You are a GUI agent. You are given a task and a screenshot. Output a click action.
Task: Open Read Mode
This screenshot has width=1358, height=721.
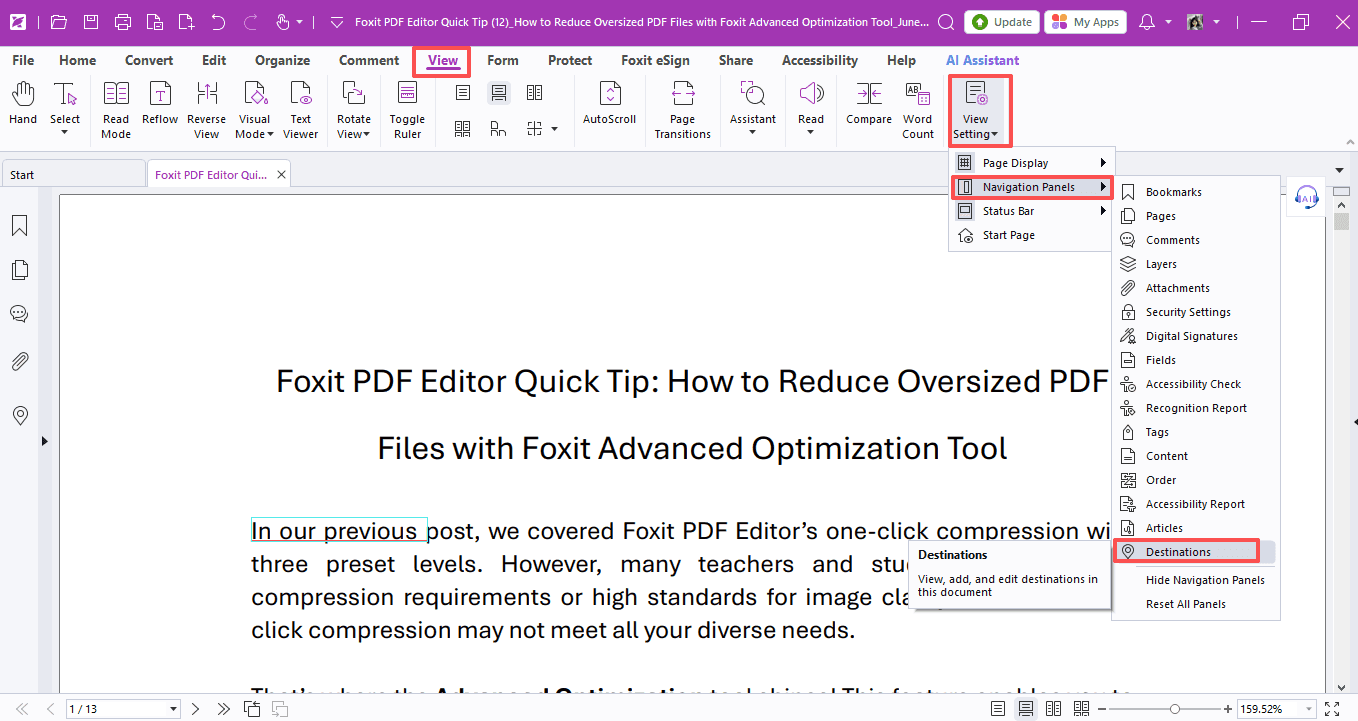116,110
